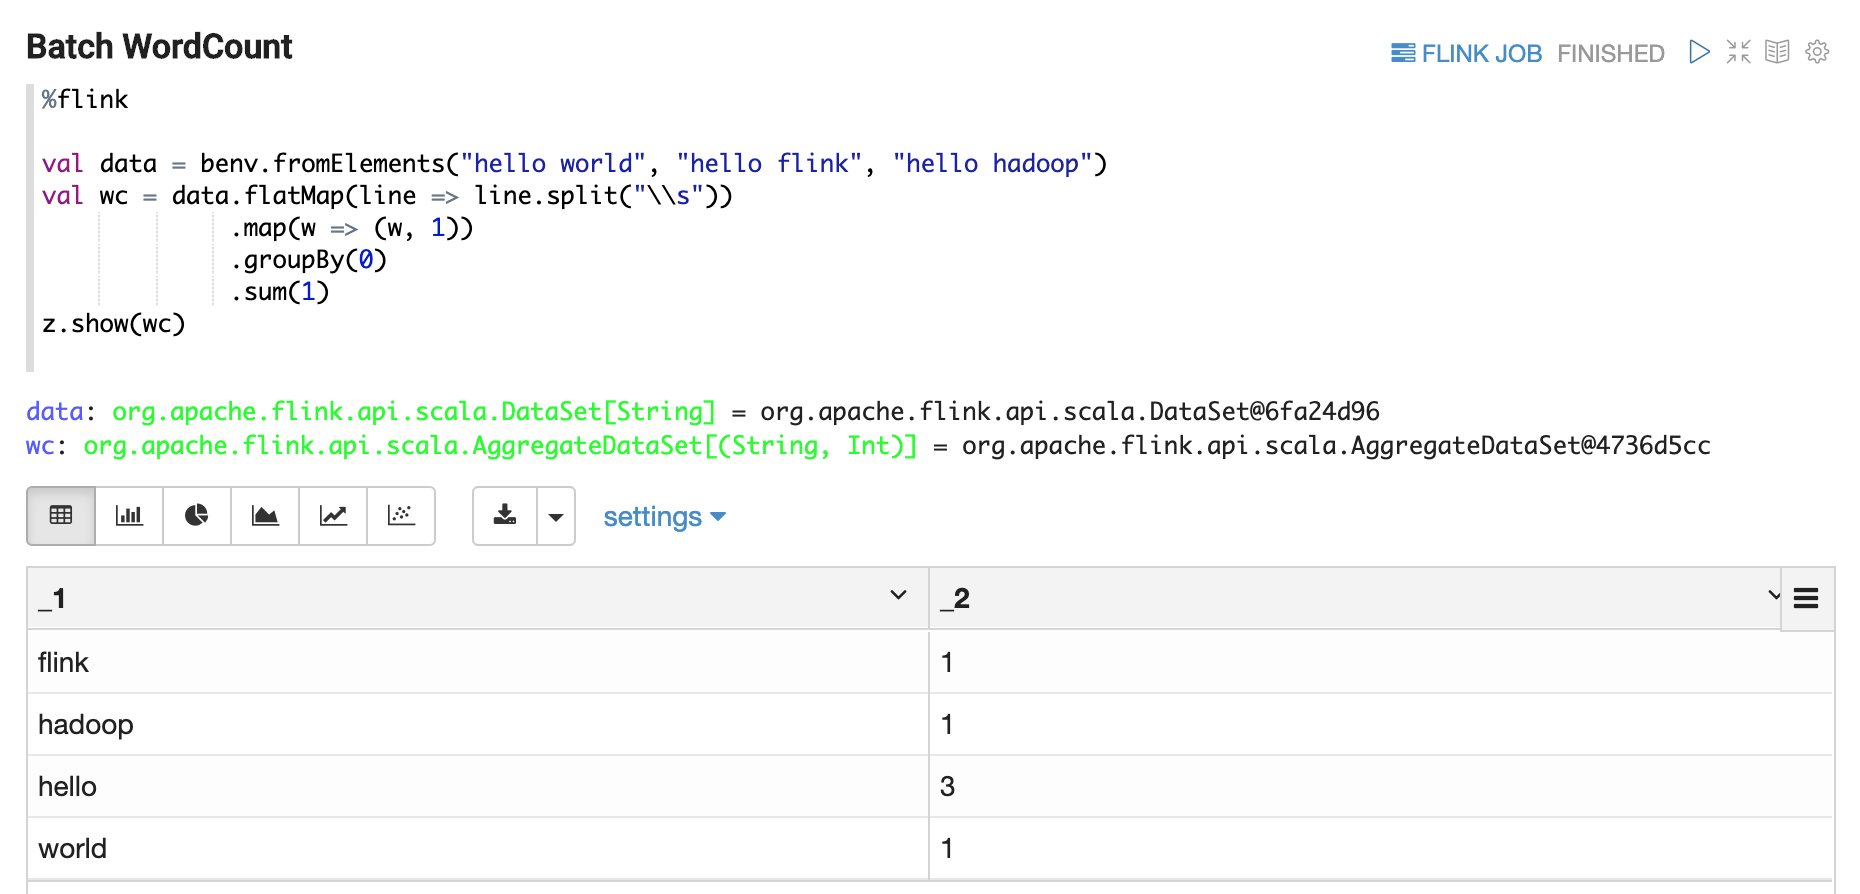
Task: Display results as pie chart
Action: [x=197, y=516]
